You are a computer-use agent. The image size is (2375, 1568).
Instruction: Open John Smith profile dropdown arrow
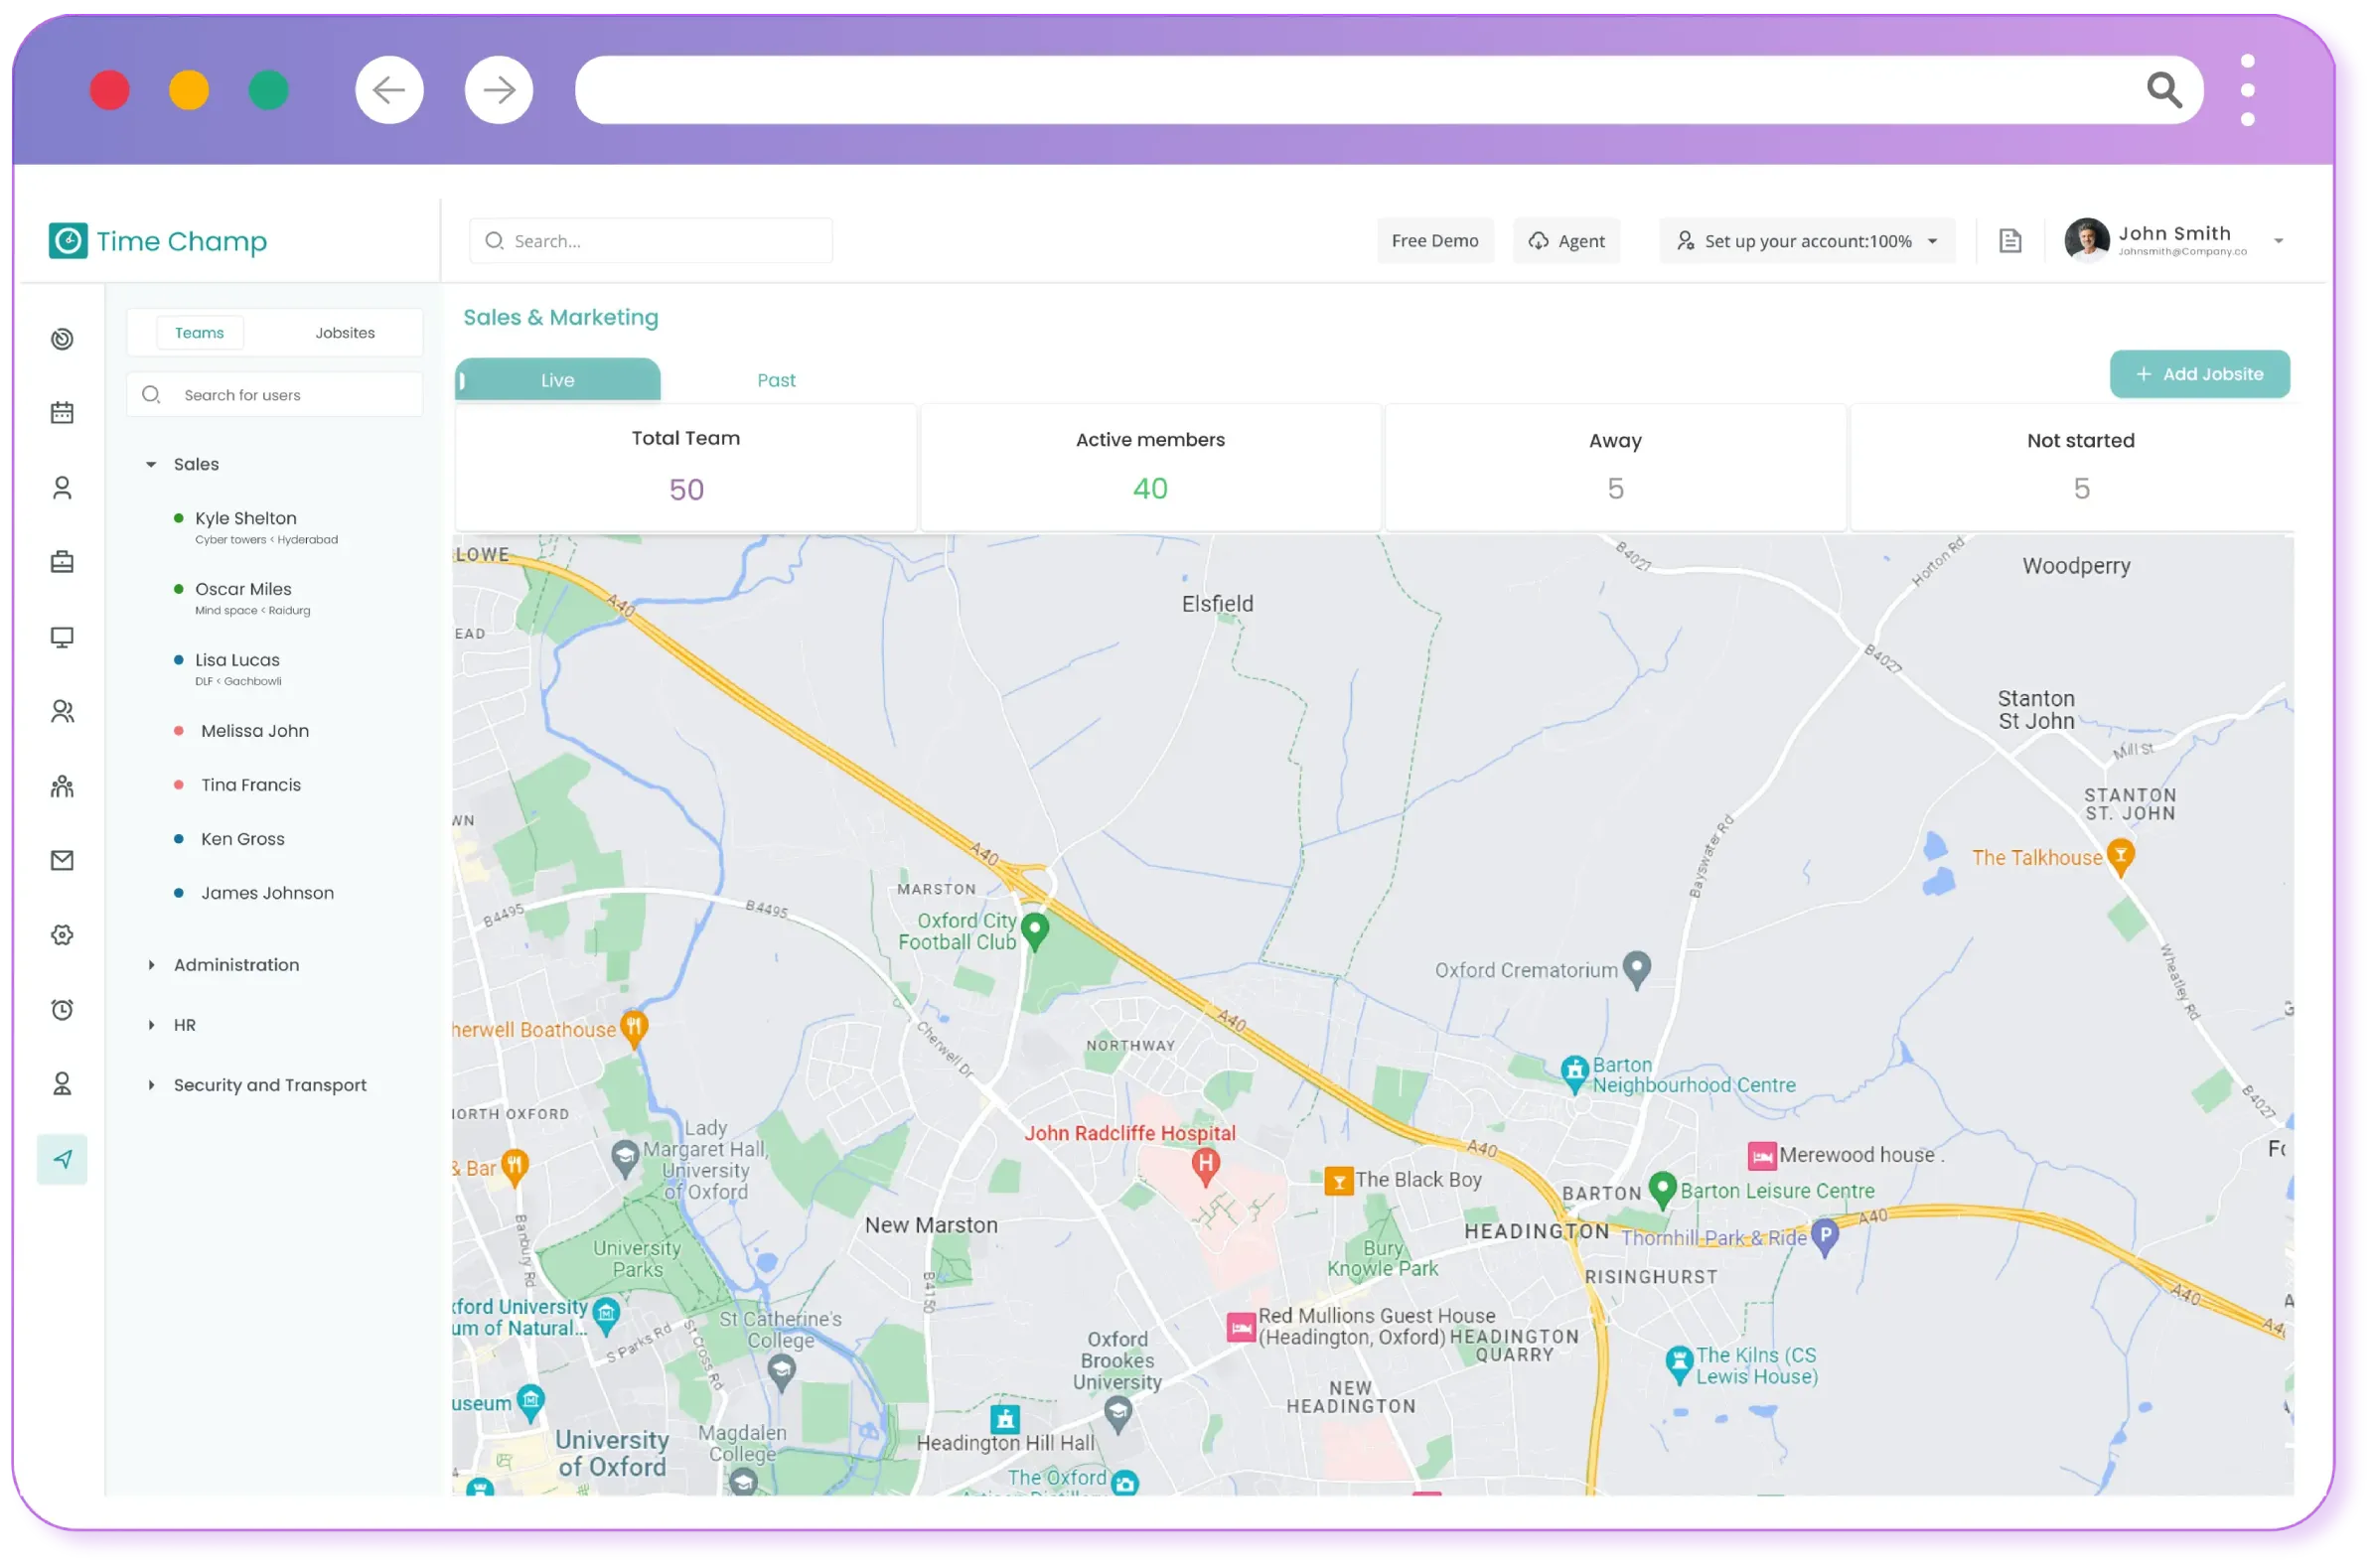2279,241
